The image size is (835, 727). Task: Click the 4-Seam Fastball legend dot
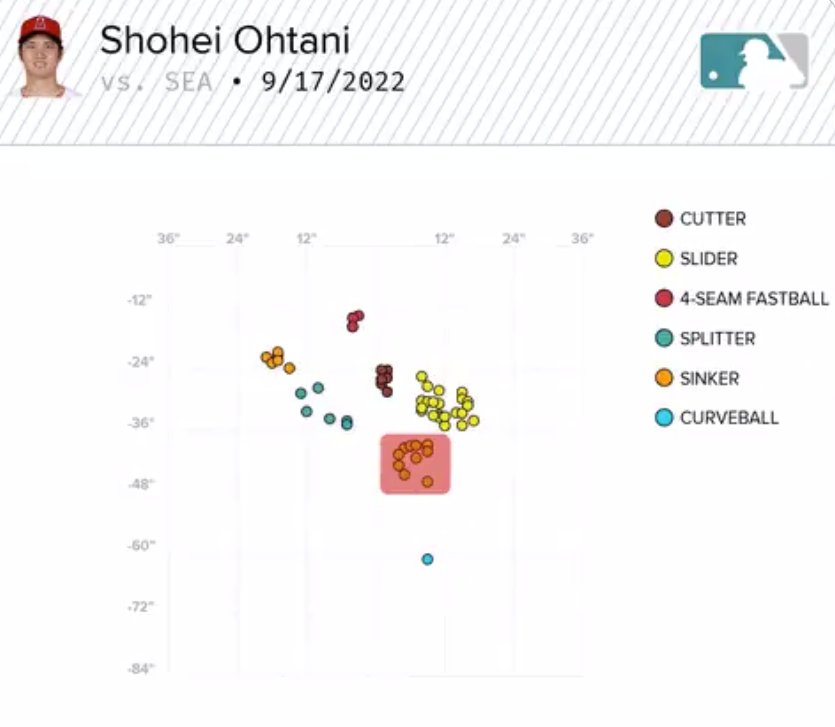pos(664,298)
